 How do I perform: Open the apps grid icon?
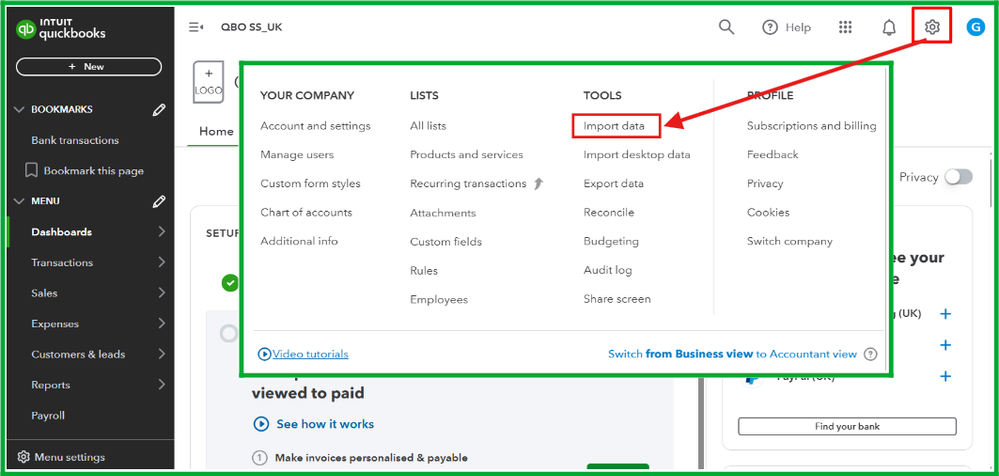tap(845, 27)
